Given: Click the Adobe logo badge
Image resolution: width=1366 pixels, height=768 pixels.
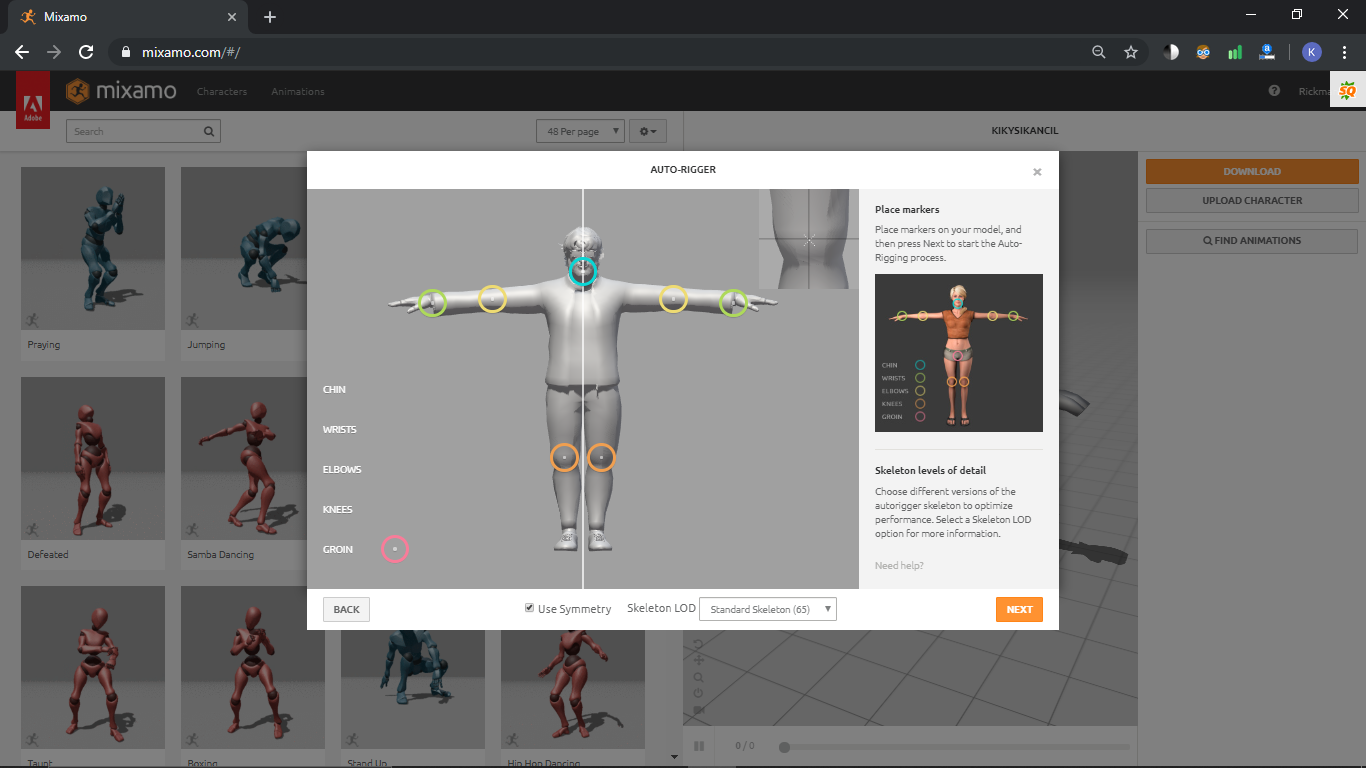Looking at the screenshot, I should point(33,100).
